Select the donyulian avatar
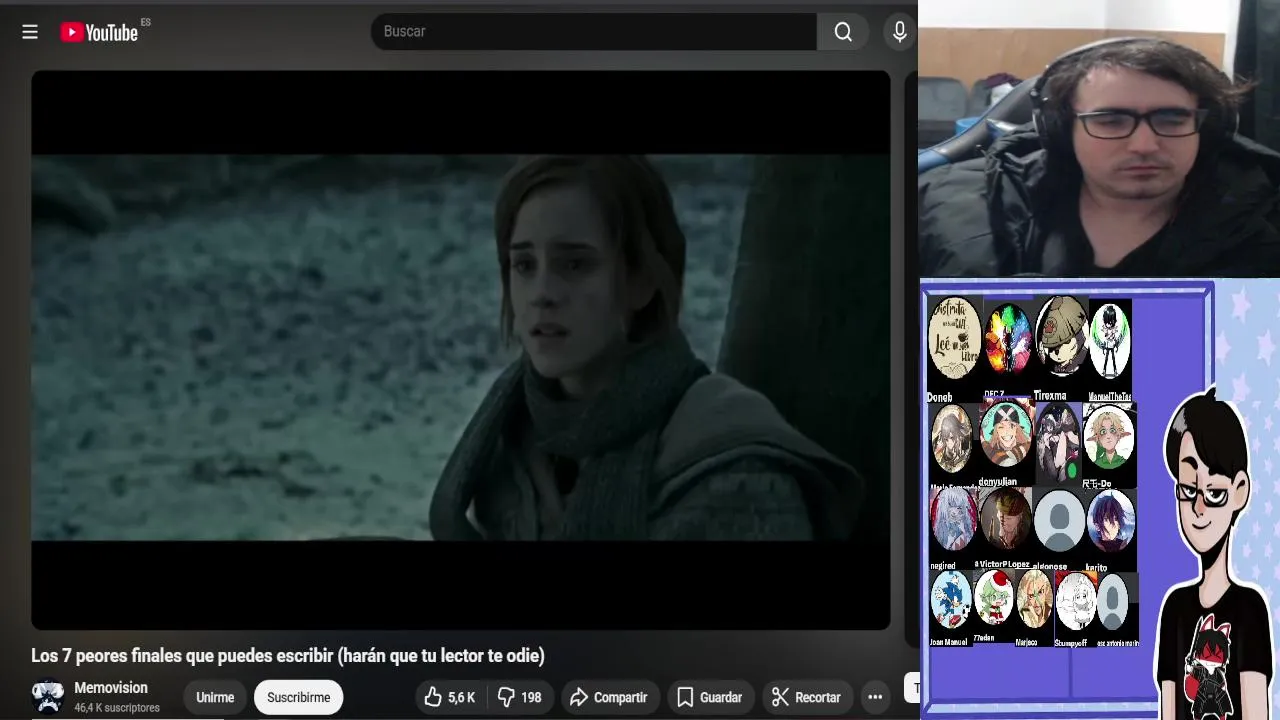1280x720 pixels. click(1006, 435)
